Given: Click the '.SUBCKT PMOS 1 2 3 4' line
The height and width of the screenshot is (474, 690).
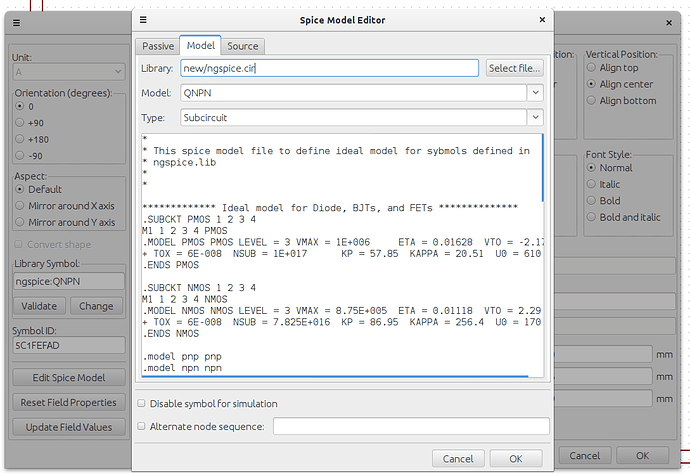Looking at the screenshot, I should click(199, 219).
